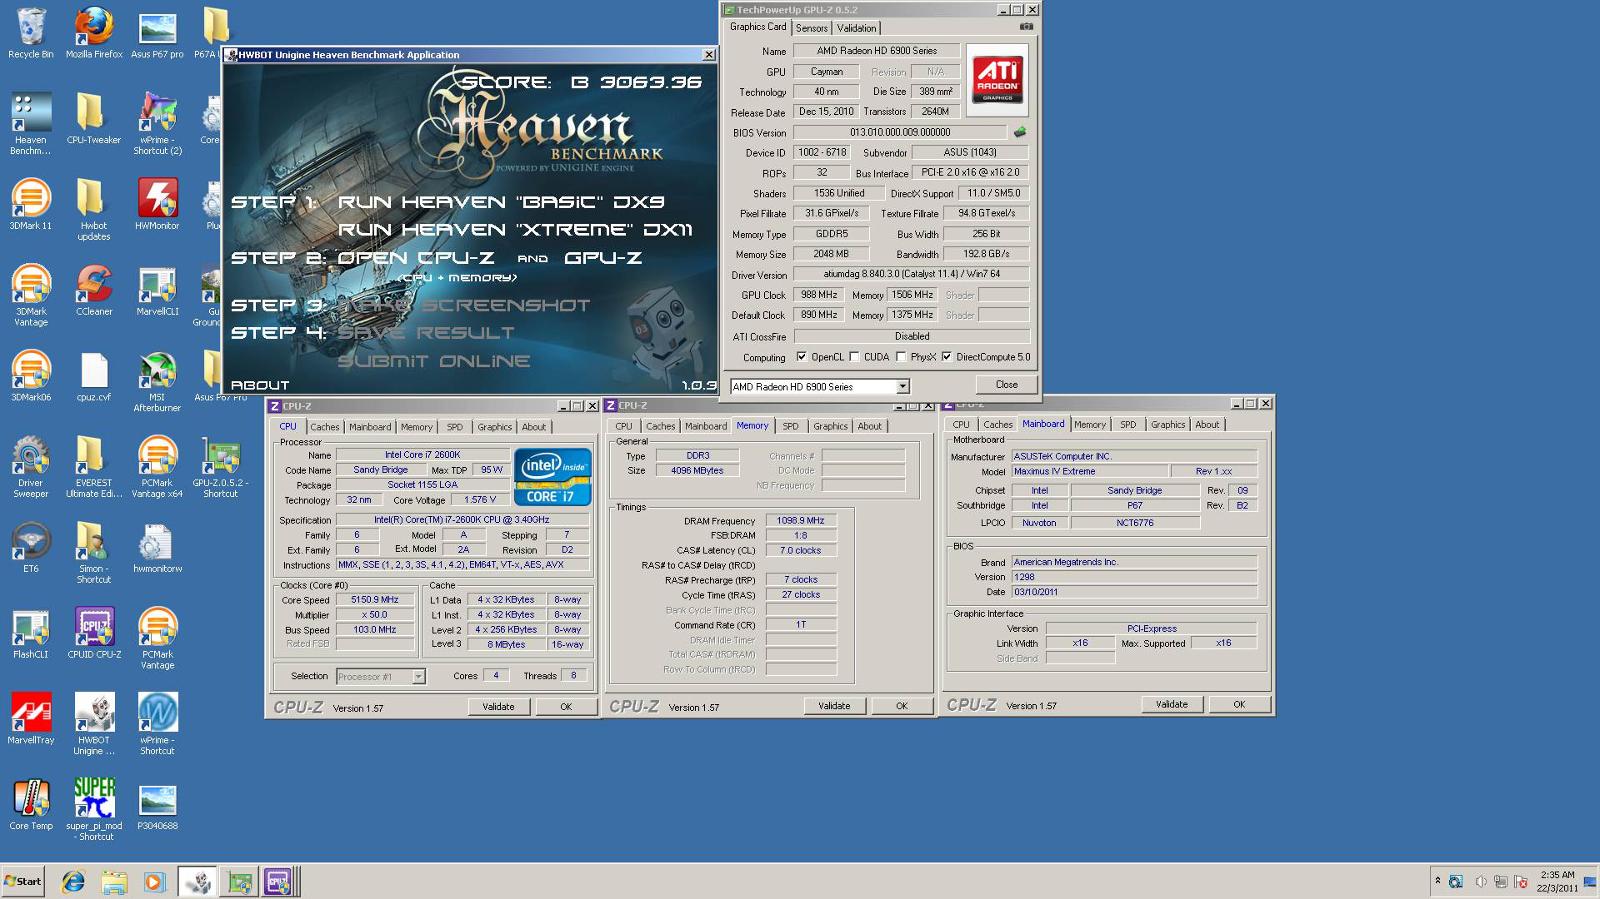1600x899 pixels.
Task: Click OK in left CPU-Z window
Action: pyautogui.click(x=565, y=707)
